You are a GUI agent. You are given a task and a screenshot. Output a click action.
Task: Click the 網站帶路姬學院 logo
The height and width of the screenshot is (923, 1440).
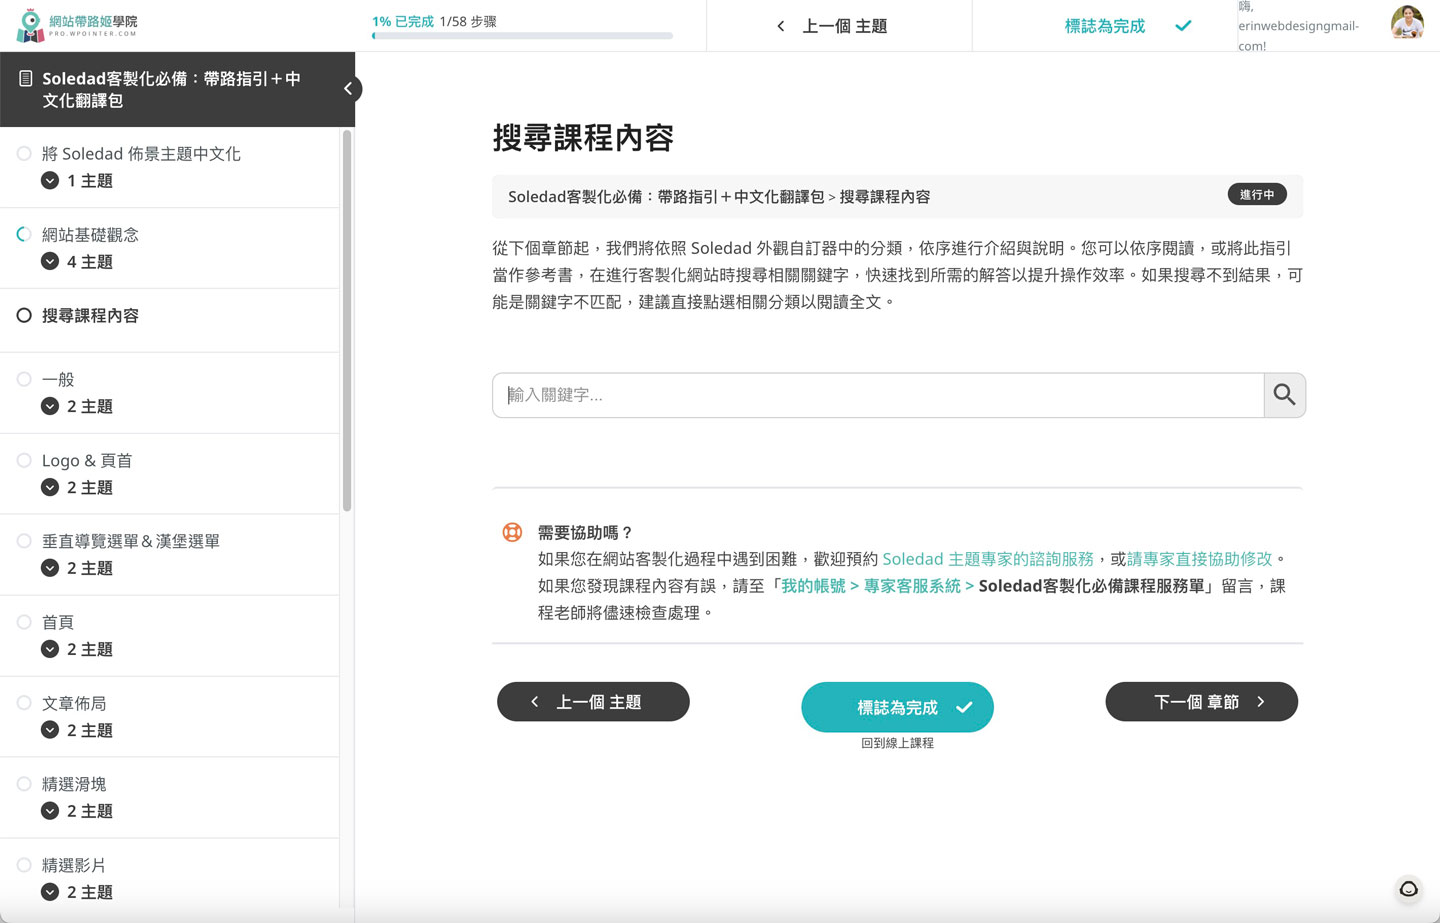click(77, 25)
